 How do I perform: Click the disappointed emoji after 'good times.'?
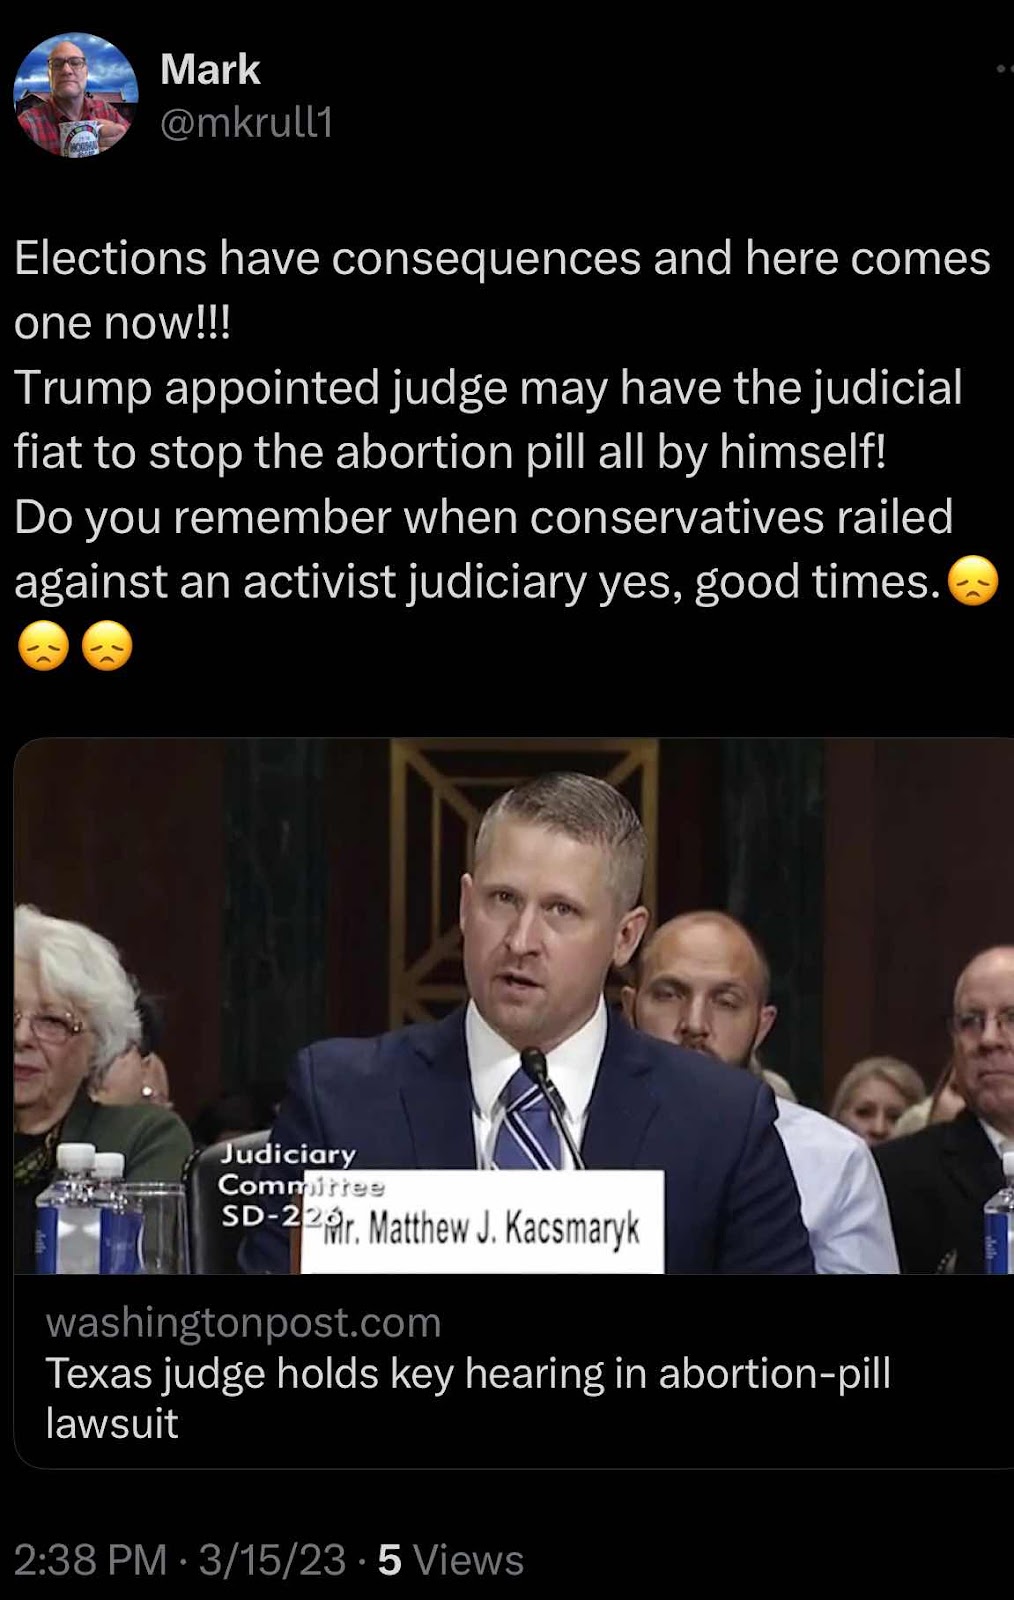tap(973, 582)
